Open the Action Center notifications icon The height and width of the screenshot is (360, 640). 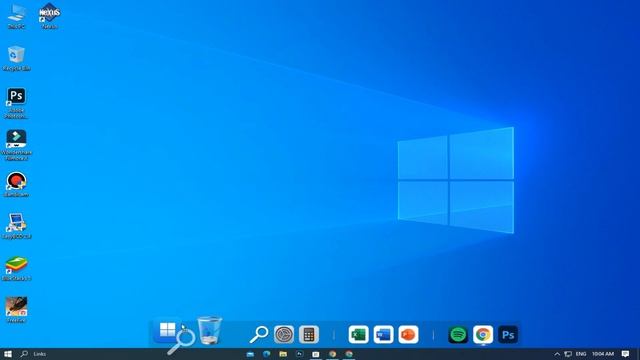(x=625, y=354)
